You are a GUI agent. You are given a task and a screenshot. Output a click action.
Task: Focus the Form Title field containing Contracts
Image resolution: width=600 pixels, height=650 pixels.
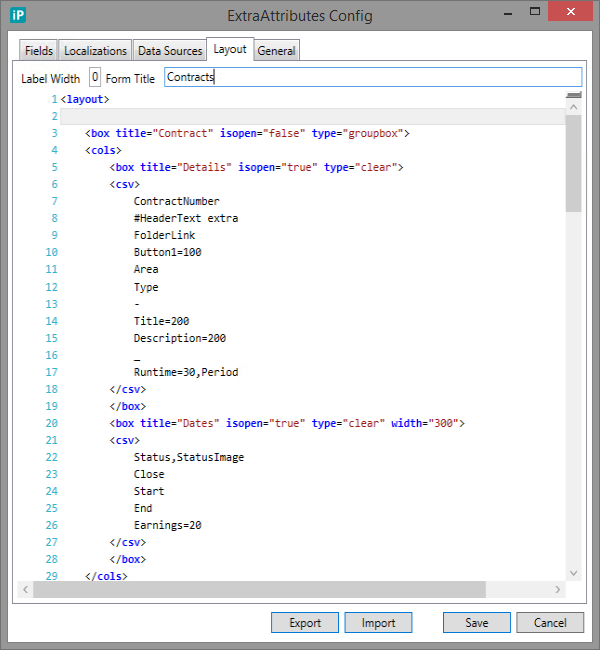point(373,77)
